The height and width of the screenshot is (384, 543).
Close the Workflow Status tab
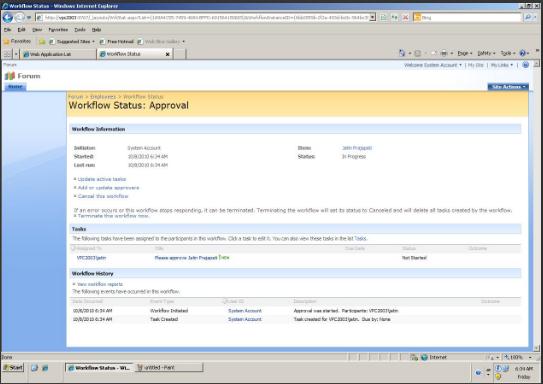click(x=168, y=54)
